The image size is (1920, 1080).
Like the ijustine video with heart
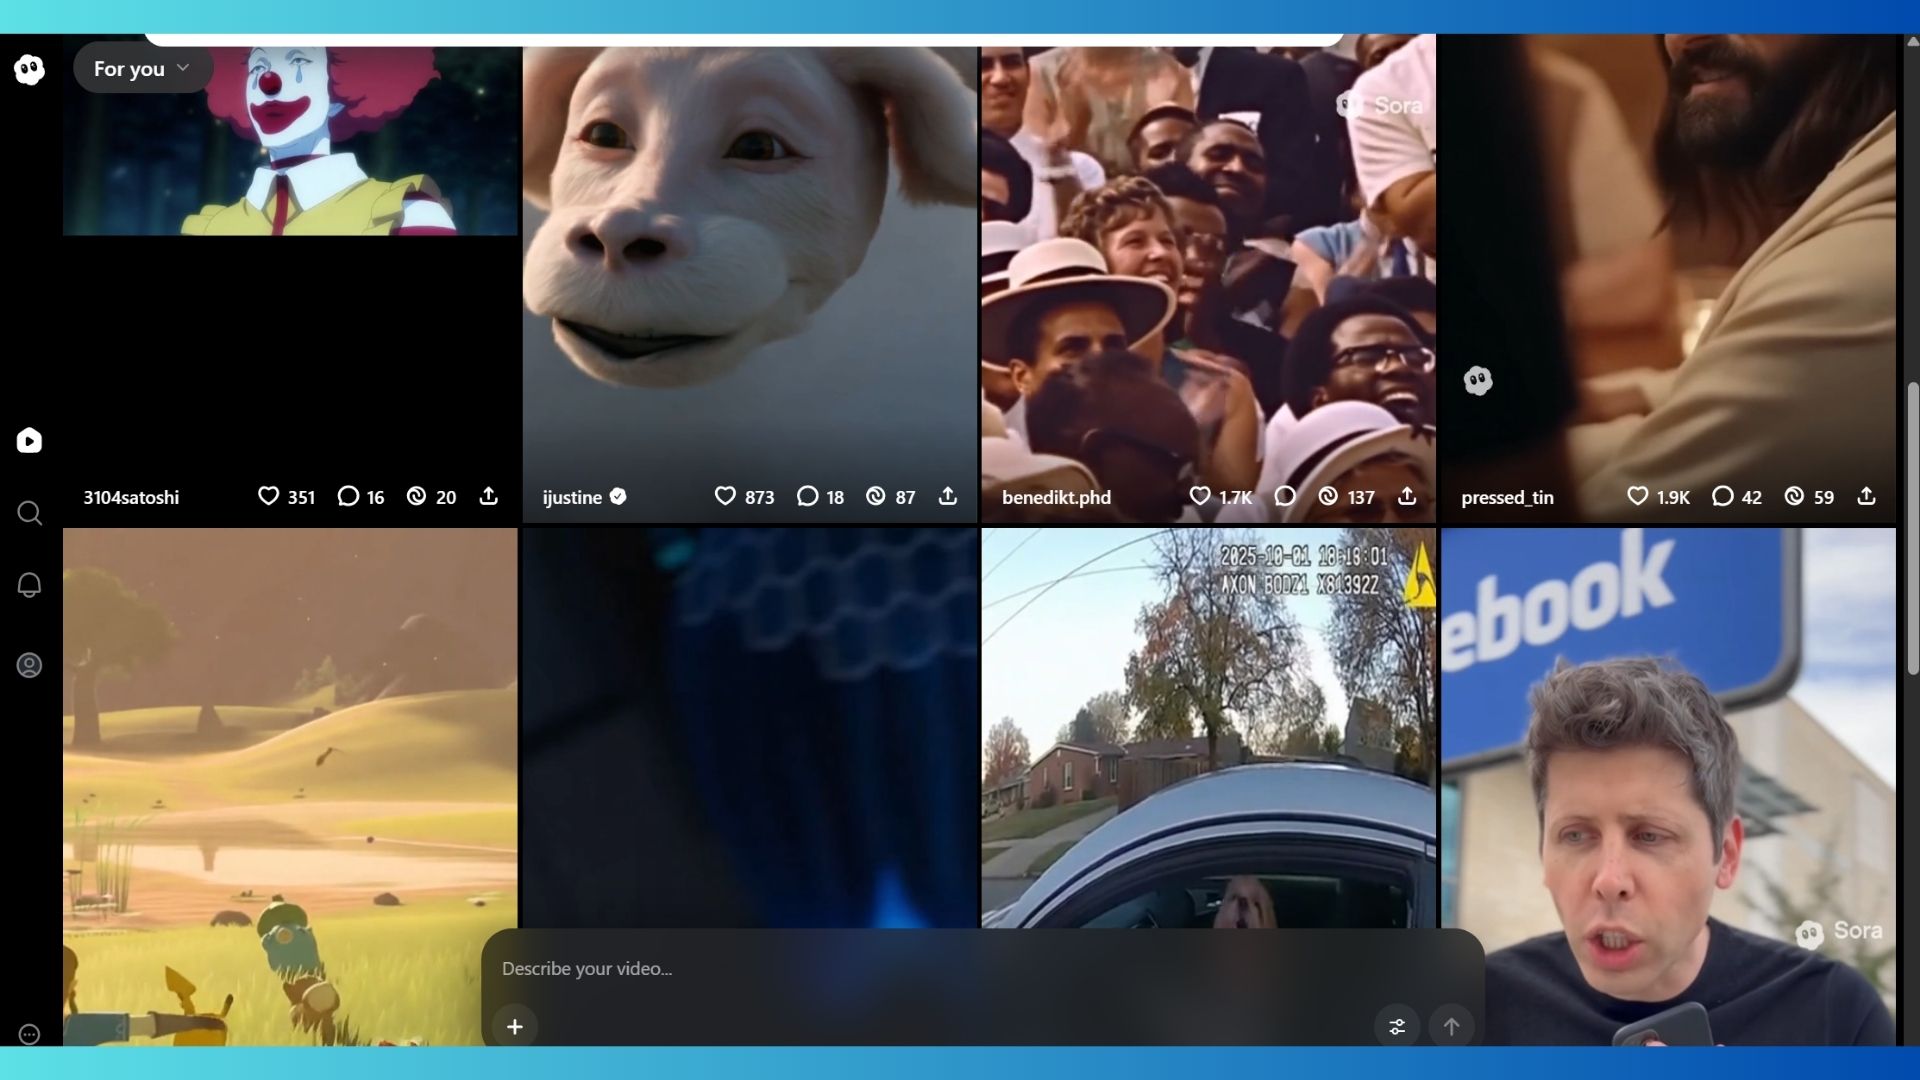(x=725, y=496)
